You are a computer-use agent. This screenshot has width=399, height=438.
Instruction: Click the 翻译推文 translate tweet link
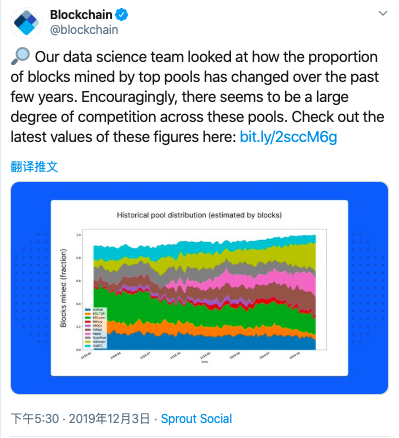click(x=34, y=166)
